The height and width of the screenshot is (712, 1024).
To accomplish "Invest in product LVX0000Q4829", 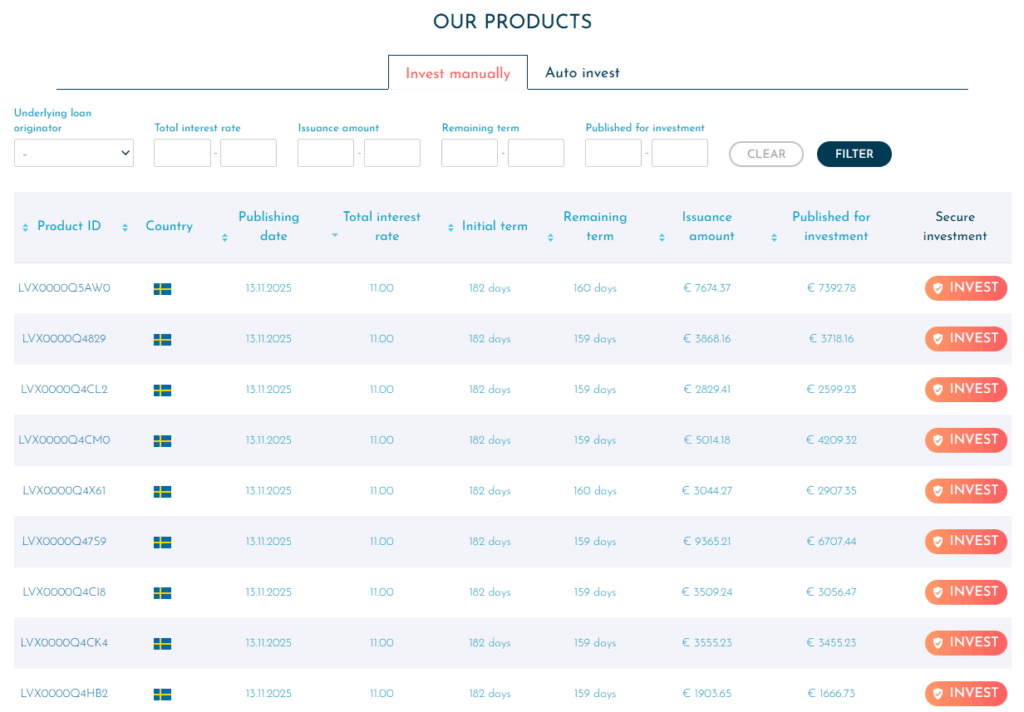I will pyautogui.click(x=965, y=339).
